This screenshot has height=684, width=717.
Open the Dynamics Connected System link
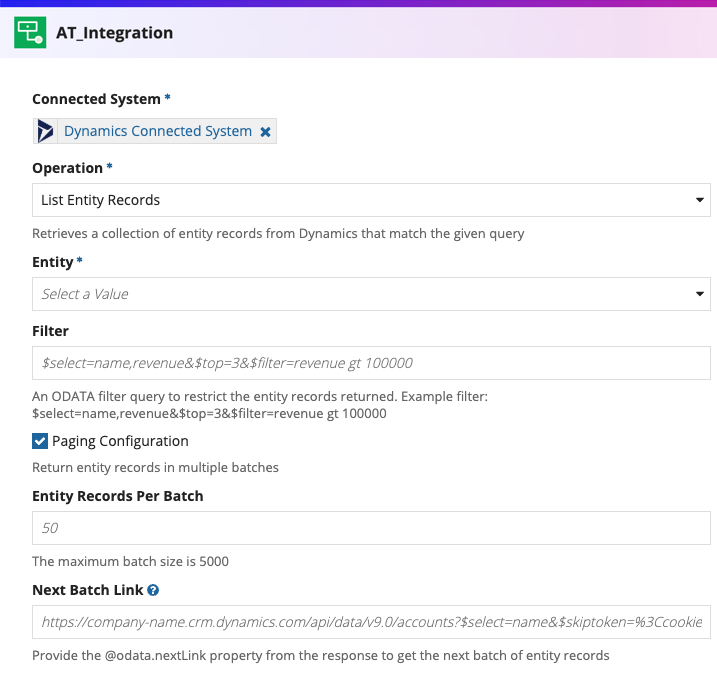tap(158, 131)
